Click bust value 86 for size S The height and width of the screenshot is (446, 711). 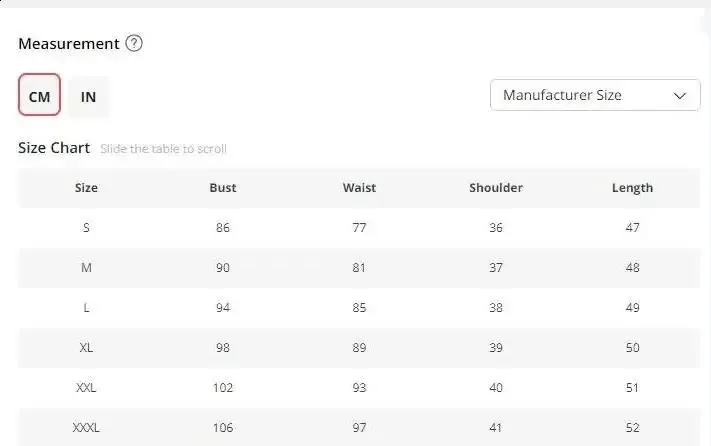223,228
